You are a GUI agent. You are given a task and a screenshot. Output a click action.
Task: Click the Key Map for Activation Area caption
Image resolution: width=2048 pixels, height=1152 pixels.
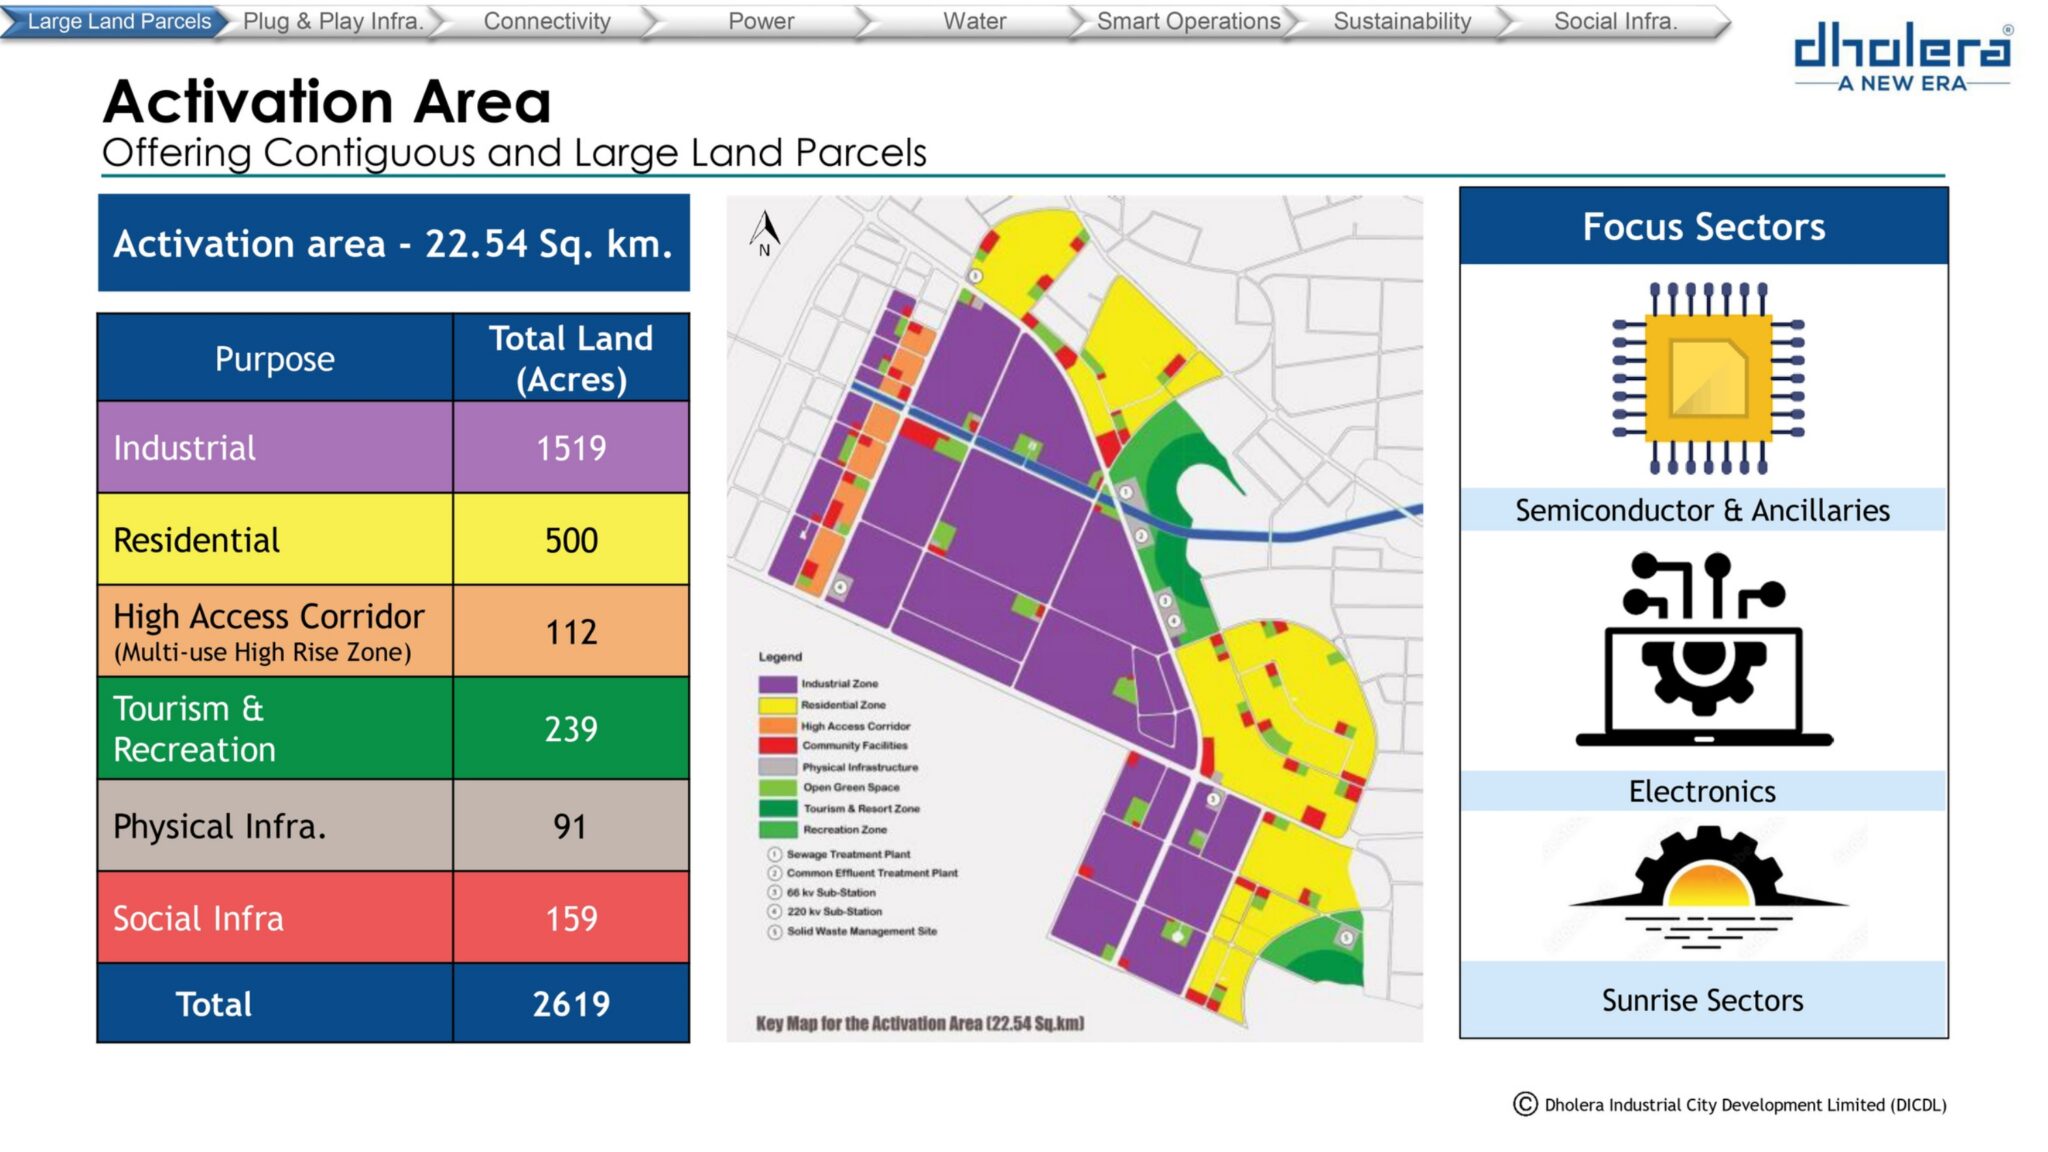tap(920, 1023)
